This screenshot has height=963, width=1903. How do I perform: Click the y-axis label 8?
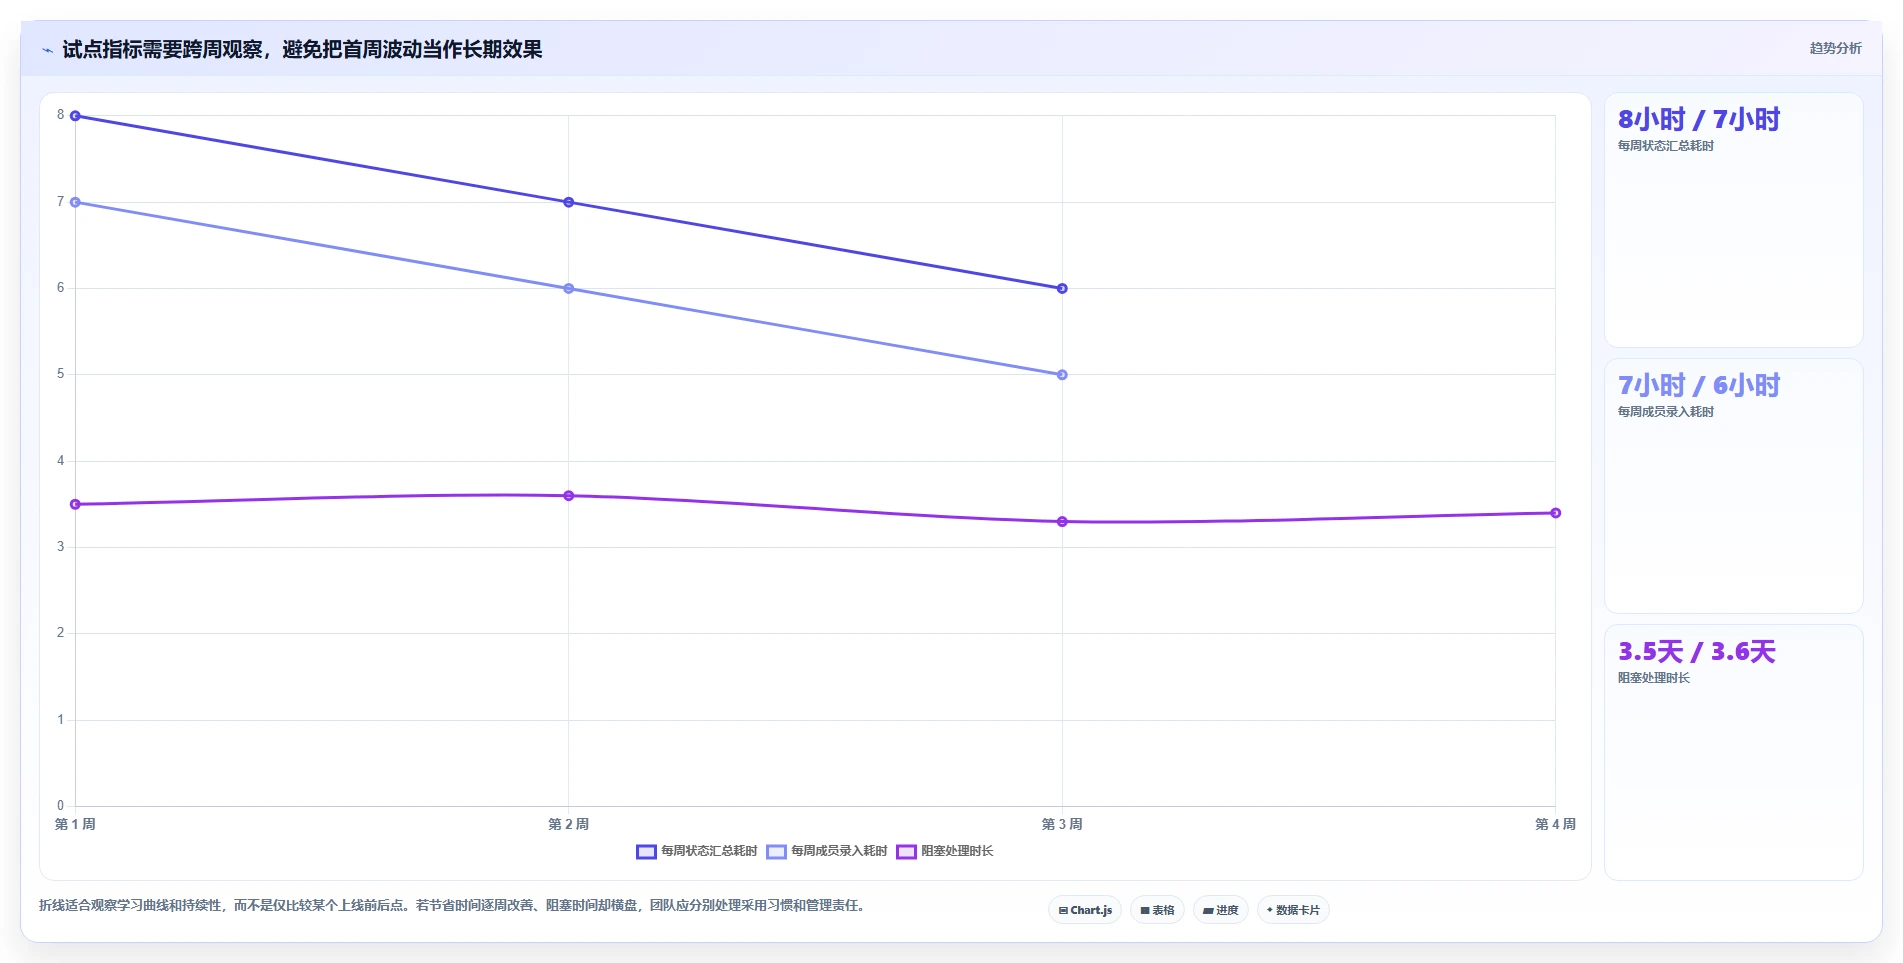pos(60,115)
